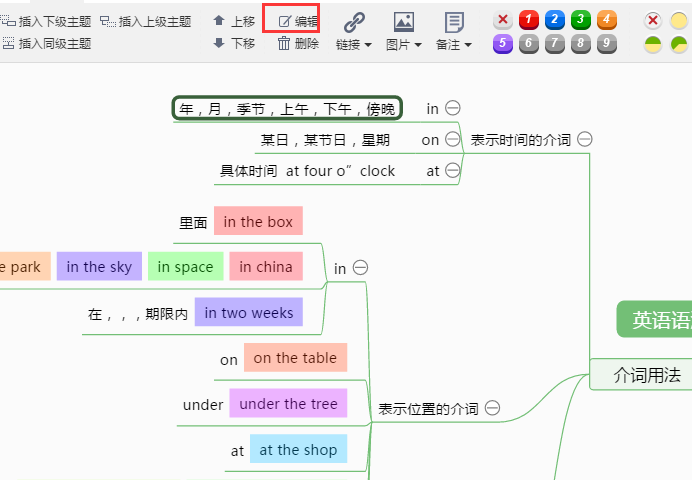This screenshot has height=480, width=692.
Task: Click the 里面 node text
Action: point(193,223)
